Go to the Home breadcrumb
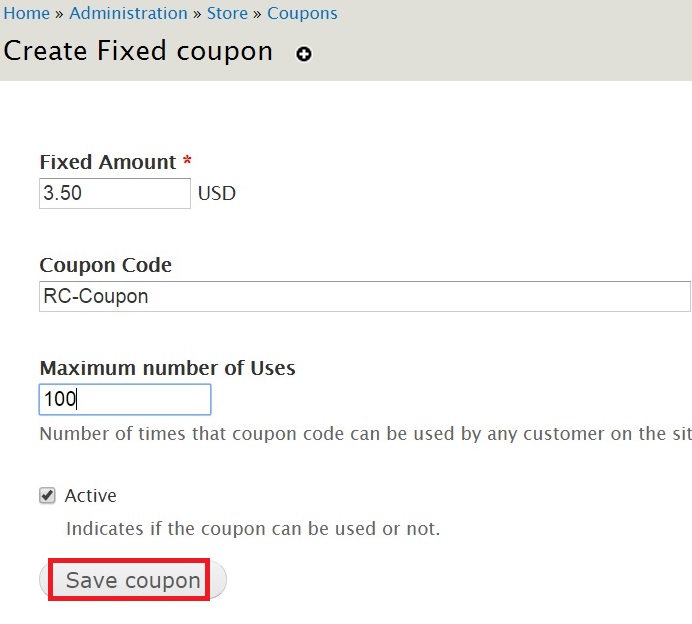Image resolution: width=692 pixels, height=624 pixels. (26, 13)
